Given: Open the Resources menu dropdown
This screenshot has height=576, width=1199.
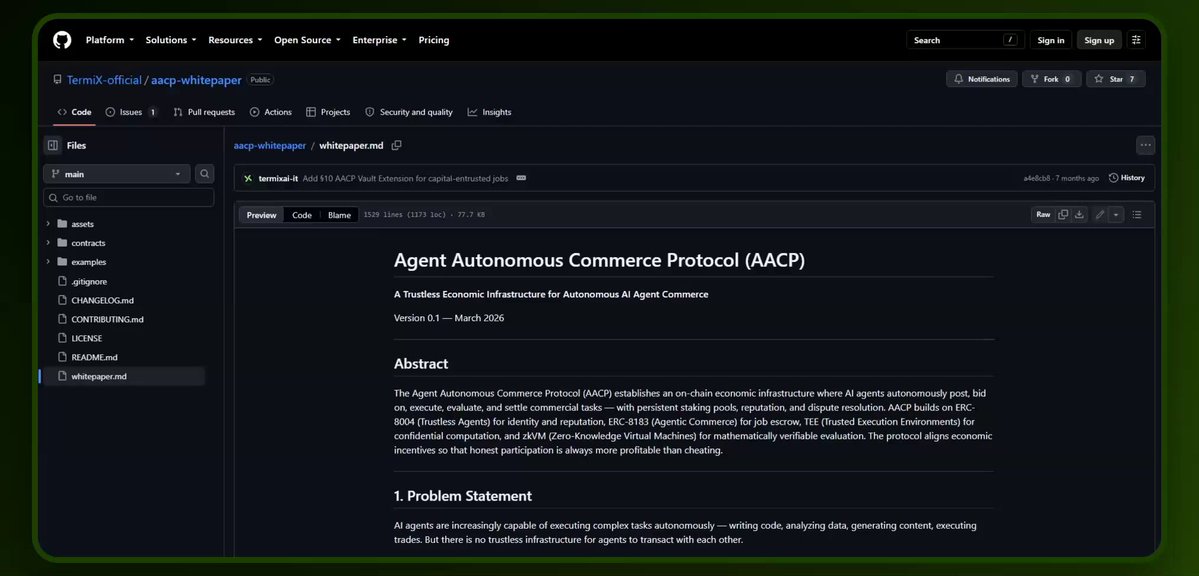Looking at the screenshot, I should 236,40.
